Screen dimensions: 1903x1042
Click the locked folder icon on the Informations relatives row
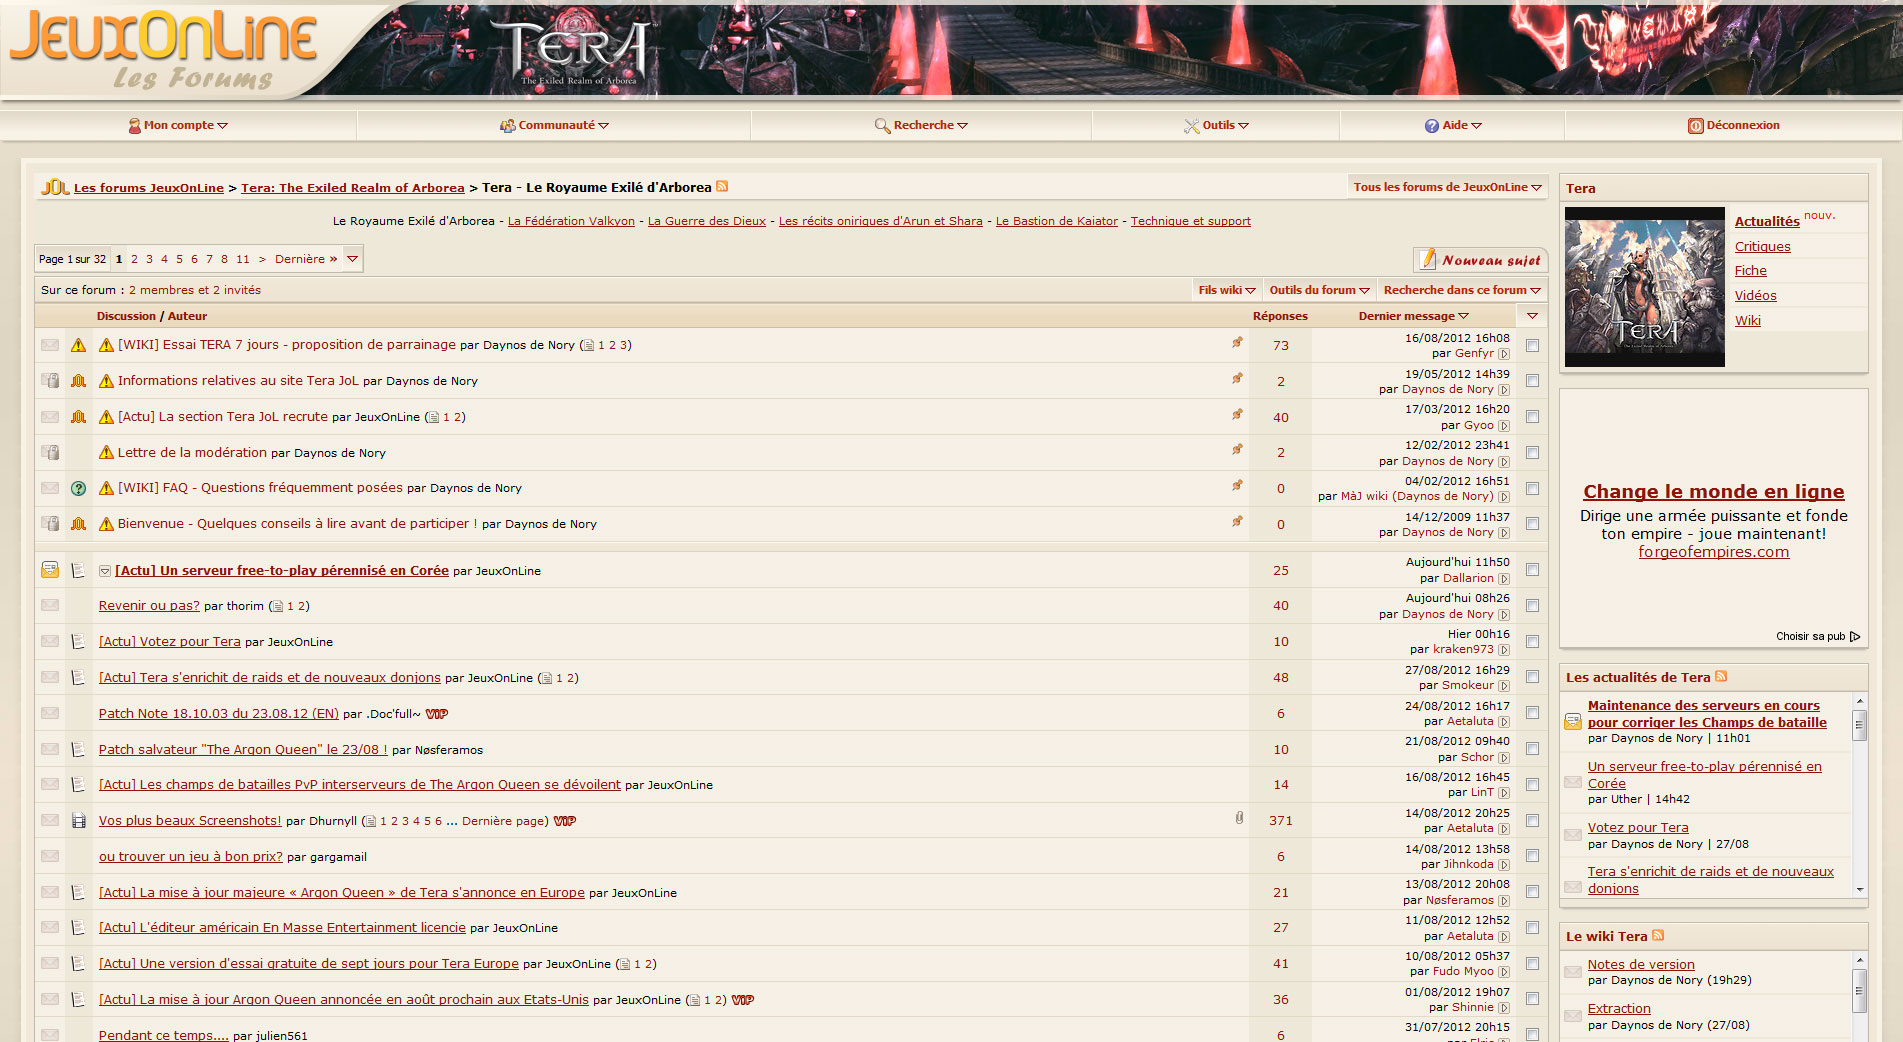50,380
